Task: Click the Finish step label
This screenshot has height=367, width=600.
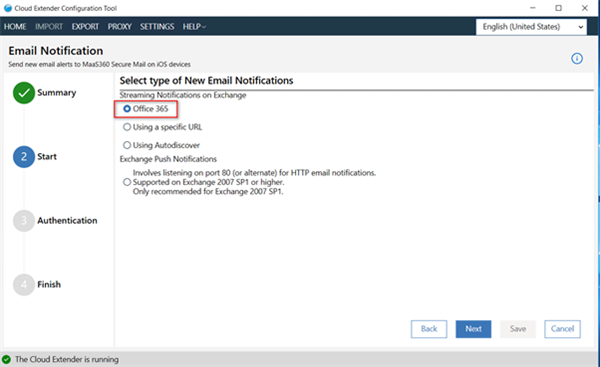Action: (x=49, y=284)
